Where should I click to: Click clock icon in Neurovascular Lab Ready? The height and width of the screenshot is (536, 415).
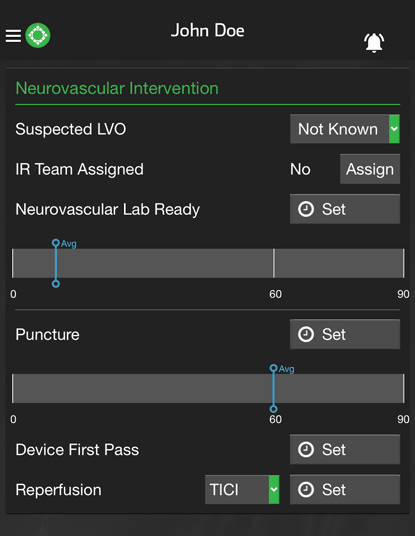point(306,209)
